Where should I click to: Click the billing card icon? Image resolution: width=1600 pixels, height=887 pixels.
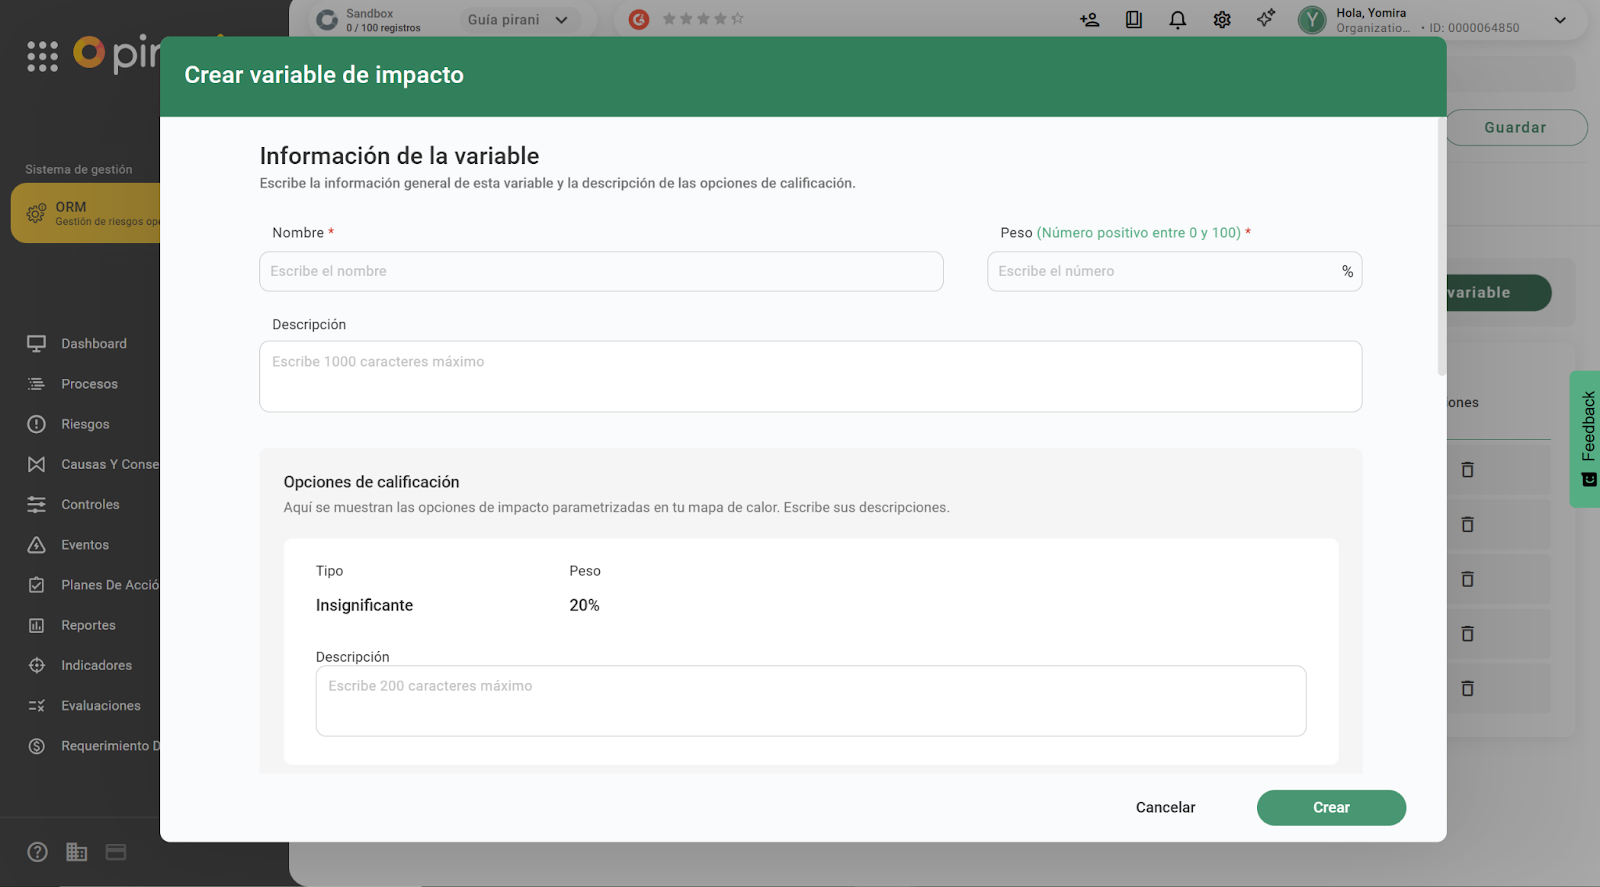coord(116,852)
